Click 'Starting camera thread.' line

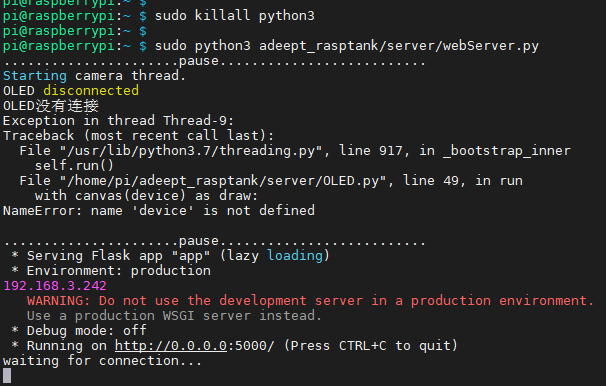tap(94, 76)
